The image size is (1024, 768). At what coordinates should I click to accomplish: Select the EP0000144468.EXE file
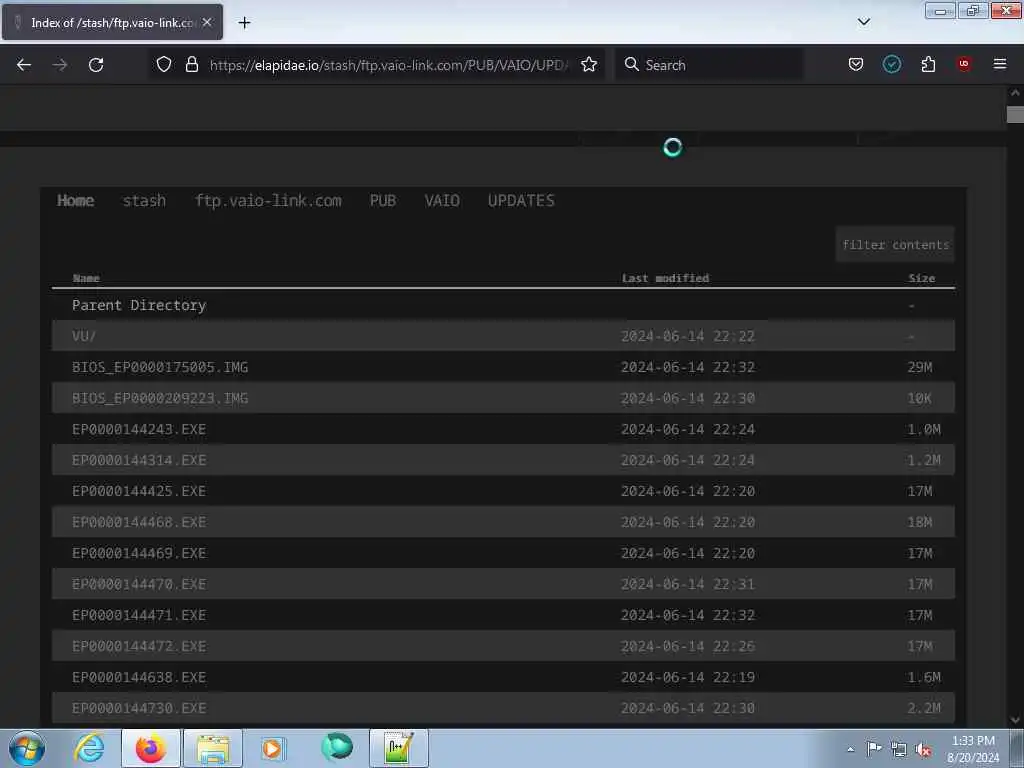139,522
